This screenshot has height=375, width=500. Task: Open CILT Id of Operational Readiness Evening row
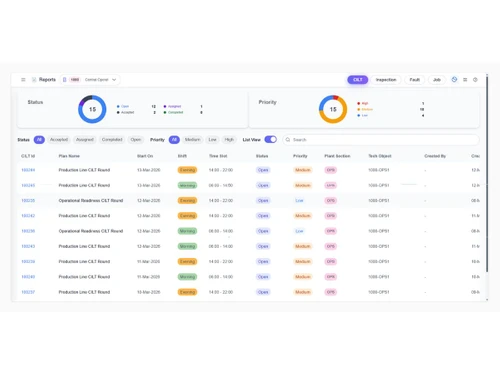(28, 201)
